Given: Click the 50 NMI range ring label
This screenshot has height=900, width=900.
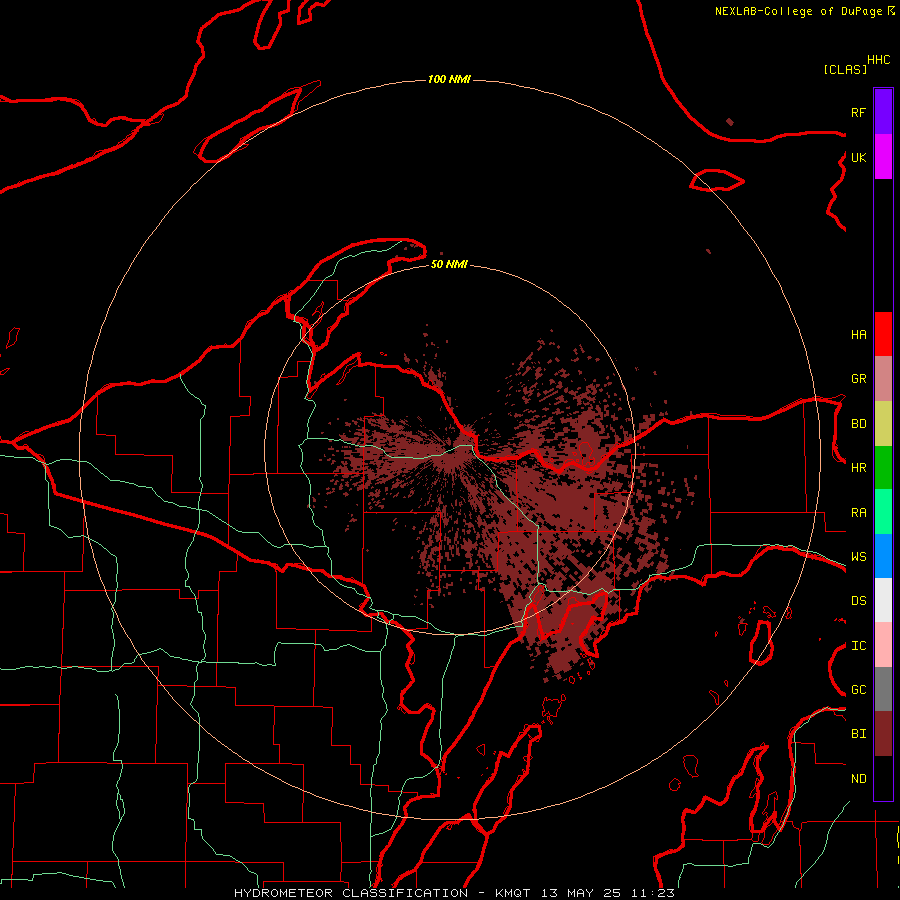Looking at the screenshot, I should (449, 264).
